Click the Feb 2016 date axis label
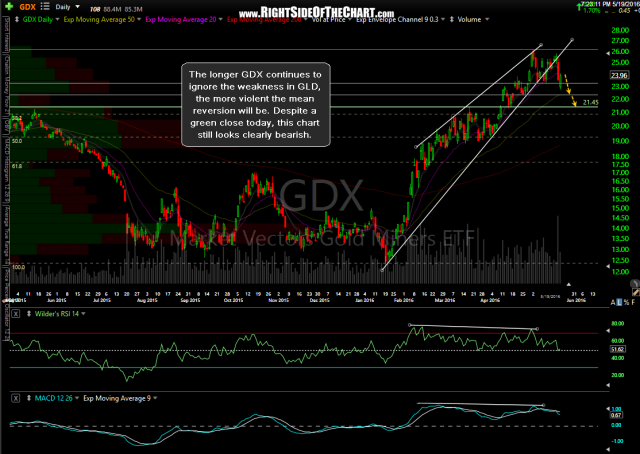 tap(404, 300)
